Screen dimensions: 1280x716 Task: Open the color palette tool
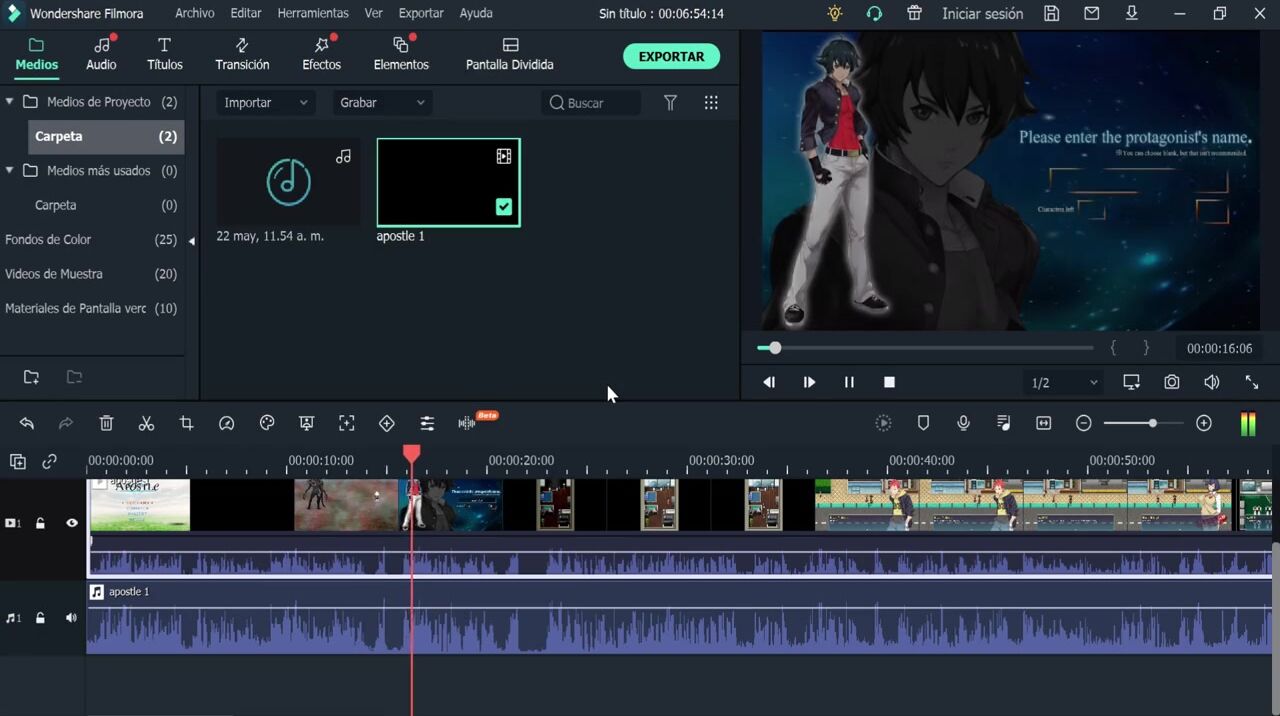coord(267,424)
